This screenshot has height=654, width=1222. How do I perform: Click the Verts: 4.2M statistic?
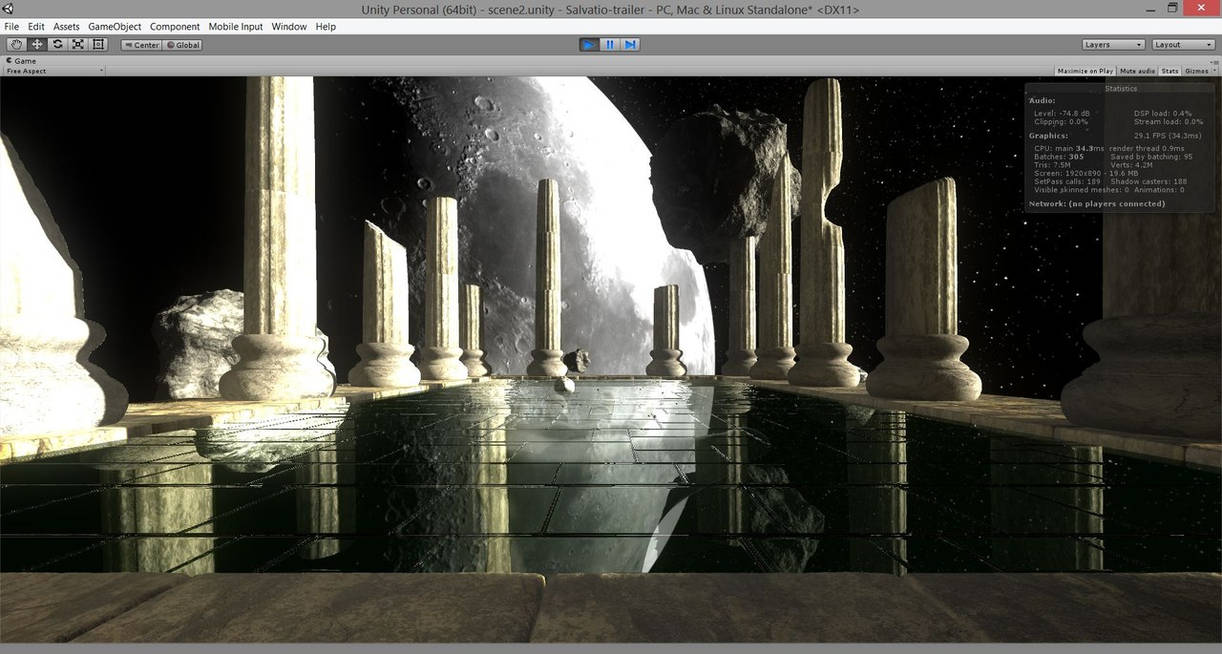[x=1131, y=165]
